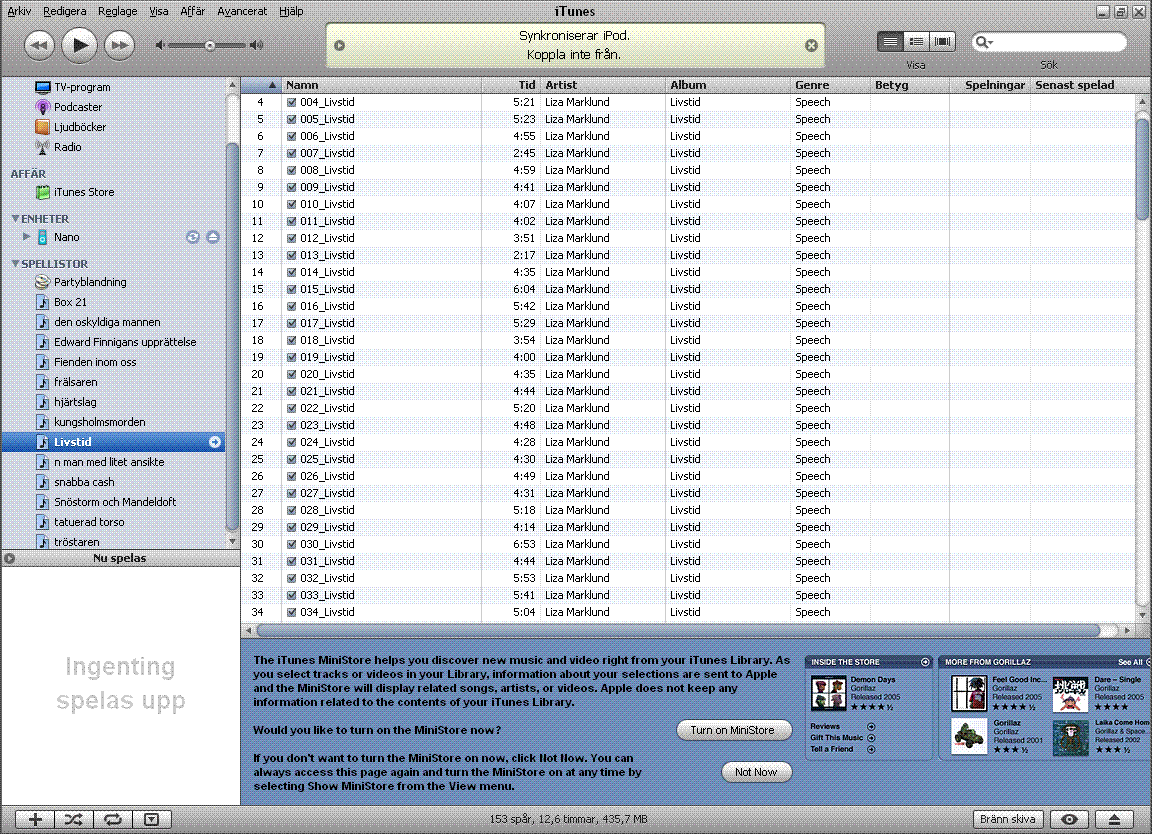Select Partyblandning playlist
Screen dimensions: 1152x834
90,282
